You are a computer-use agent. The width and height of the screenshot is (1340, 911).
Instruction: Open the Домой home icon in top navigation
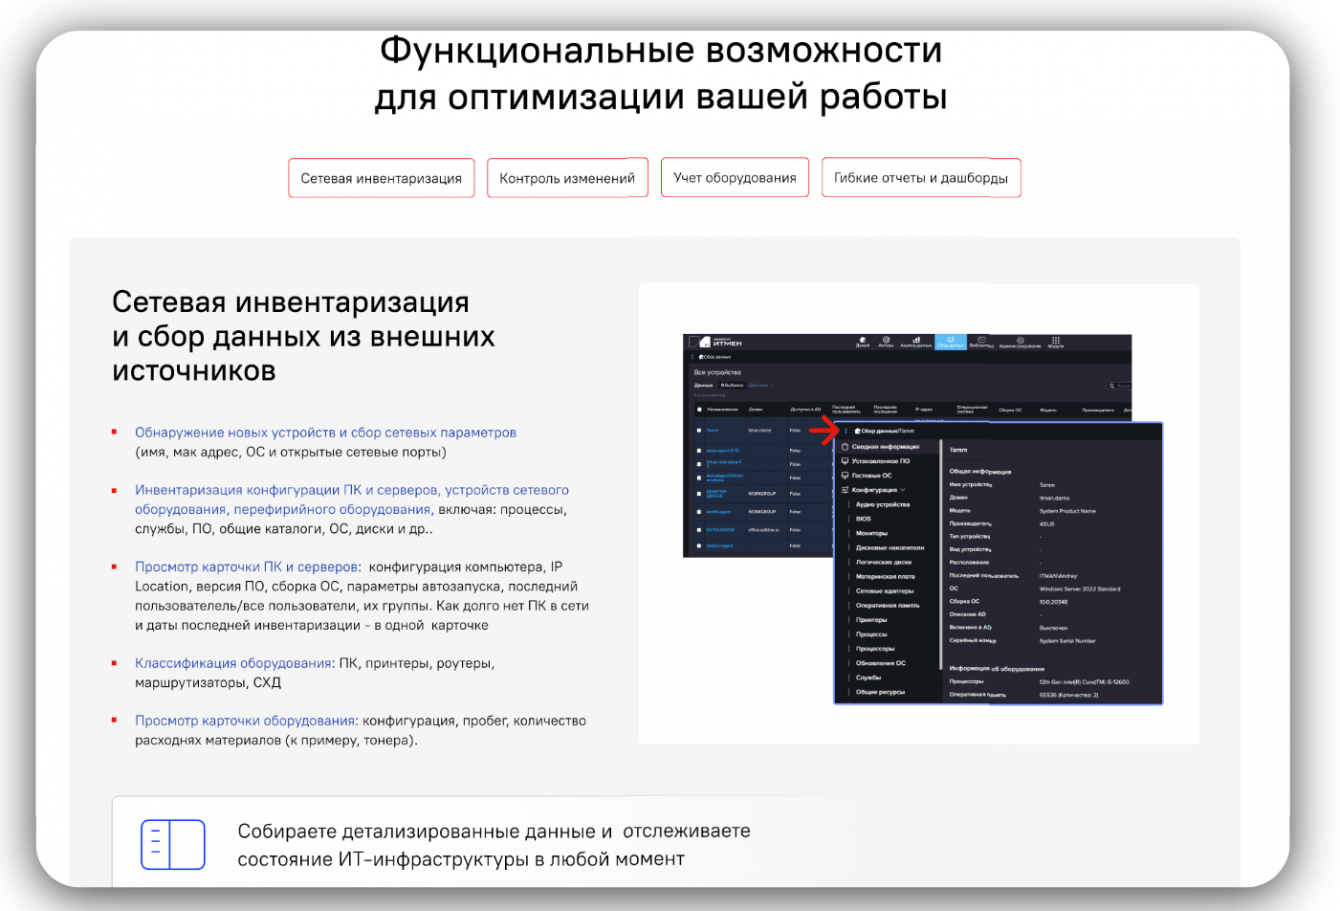point(863,342)
